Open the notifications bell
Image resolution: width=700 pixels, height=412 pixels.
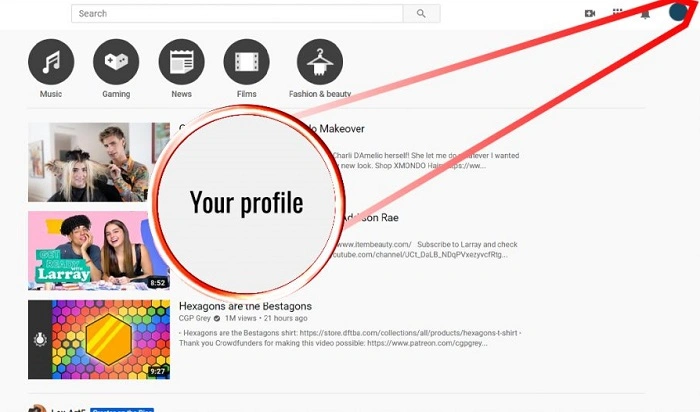646,13
